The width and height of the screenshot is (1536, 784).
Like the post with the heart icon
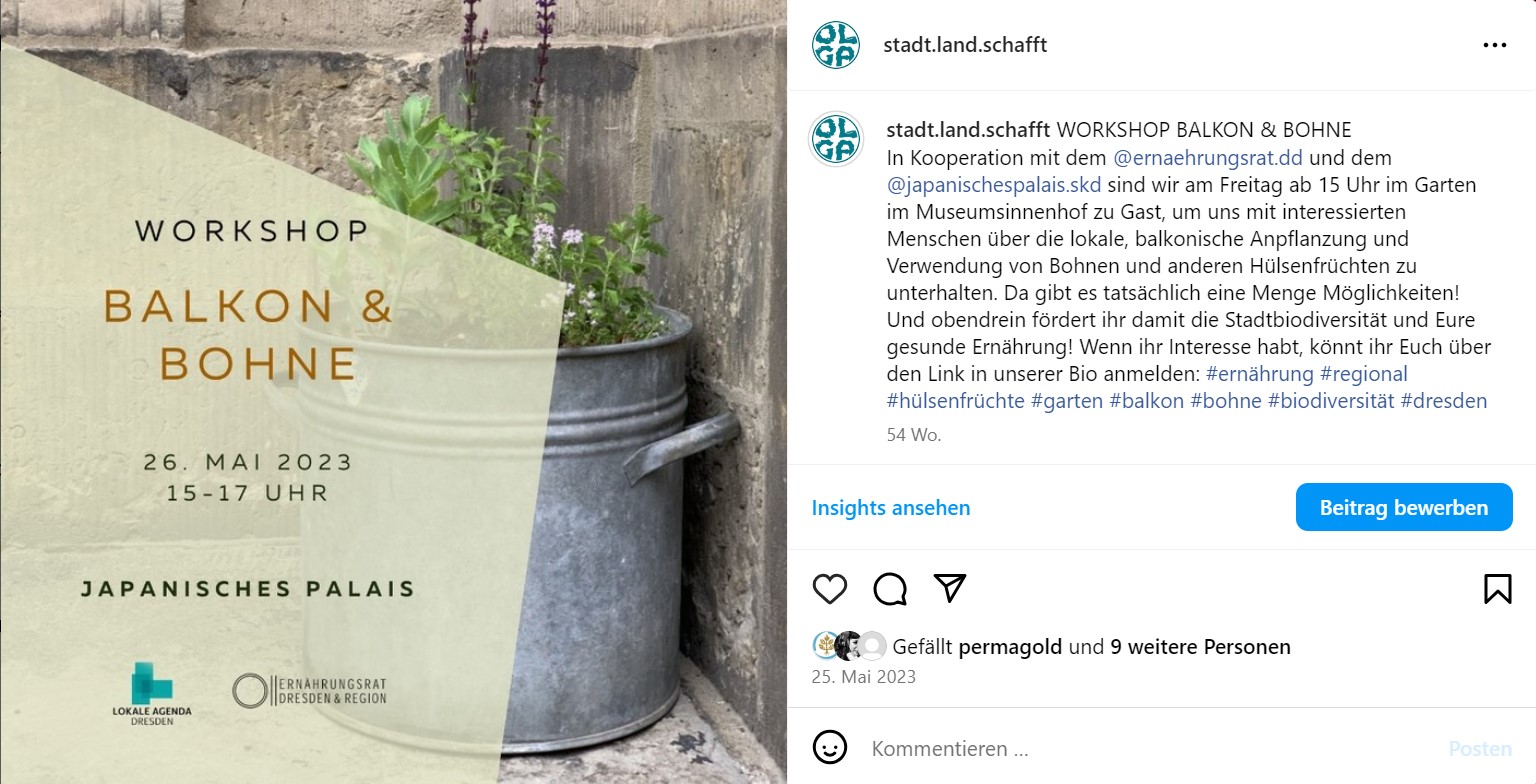click(830, 589)
